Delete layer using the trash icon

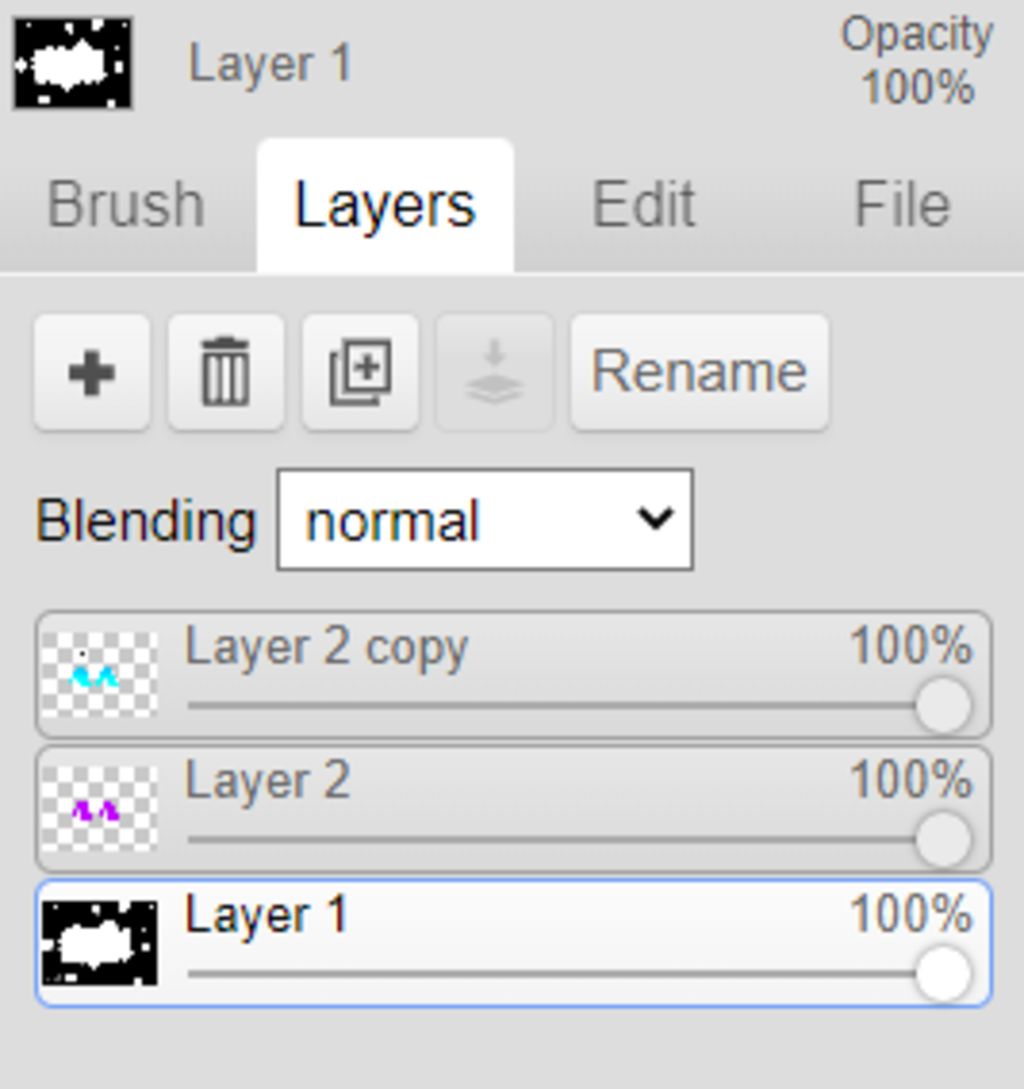[226, 372]
